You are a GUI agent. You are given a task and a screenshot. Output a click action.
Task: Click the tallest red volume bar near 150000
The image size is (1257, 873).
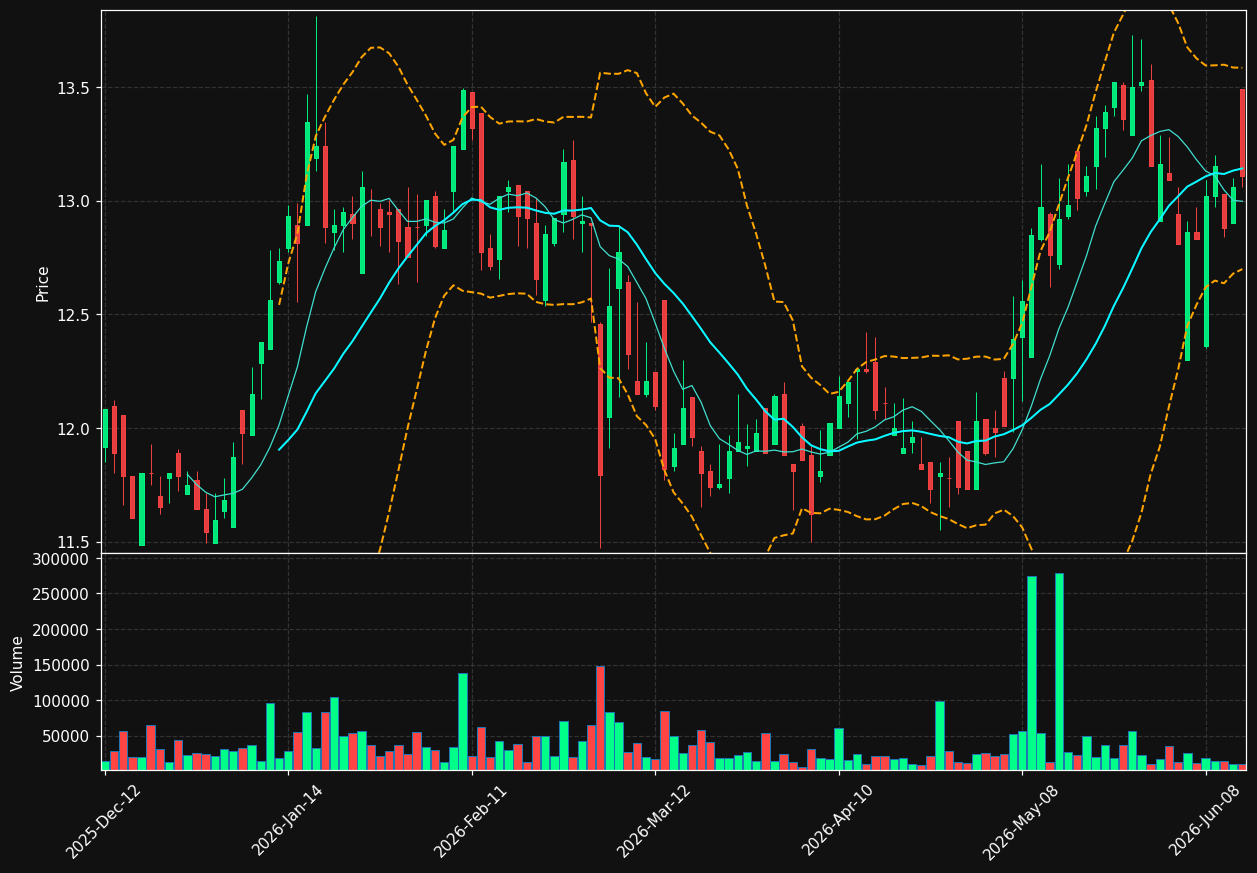tap(600, 718)
